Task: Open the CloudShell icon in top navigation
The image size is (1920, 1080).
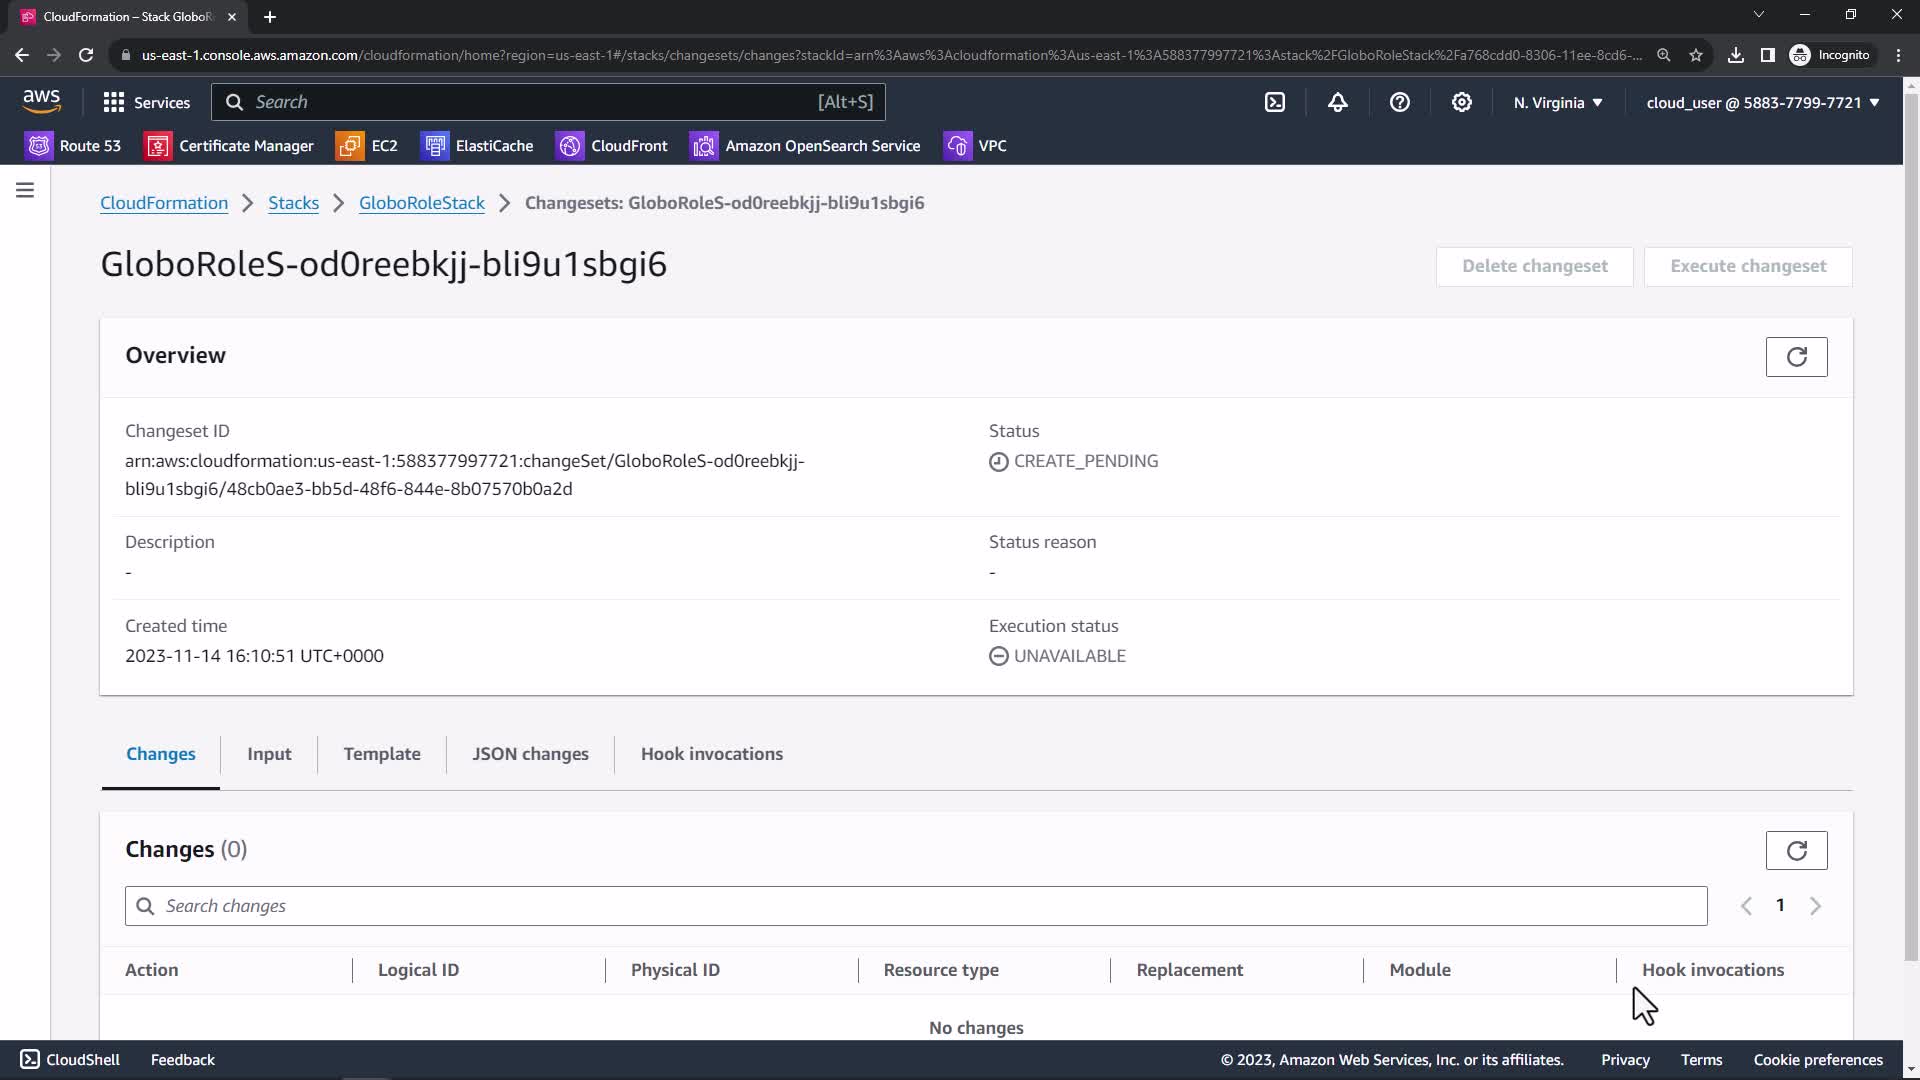Action: [x=1275, y=102]
